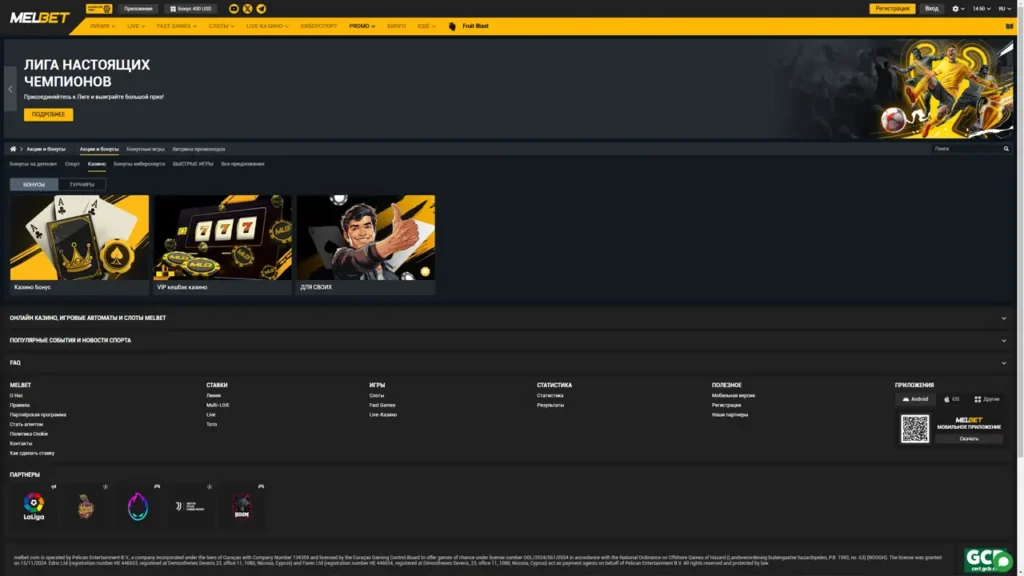The width and height of the screenshot is (1024, 576).
Task: Open the Melbet logo home link
Action: click(x=39, y=18)
